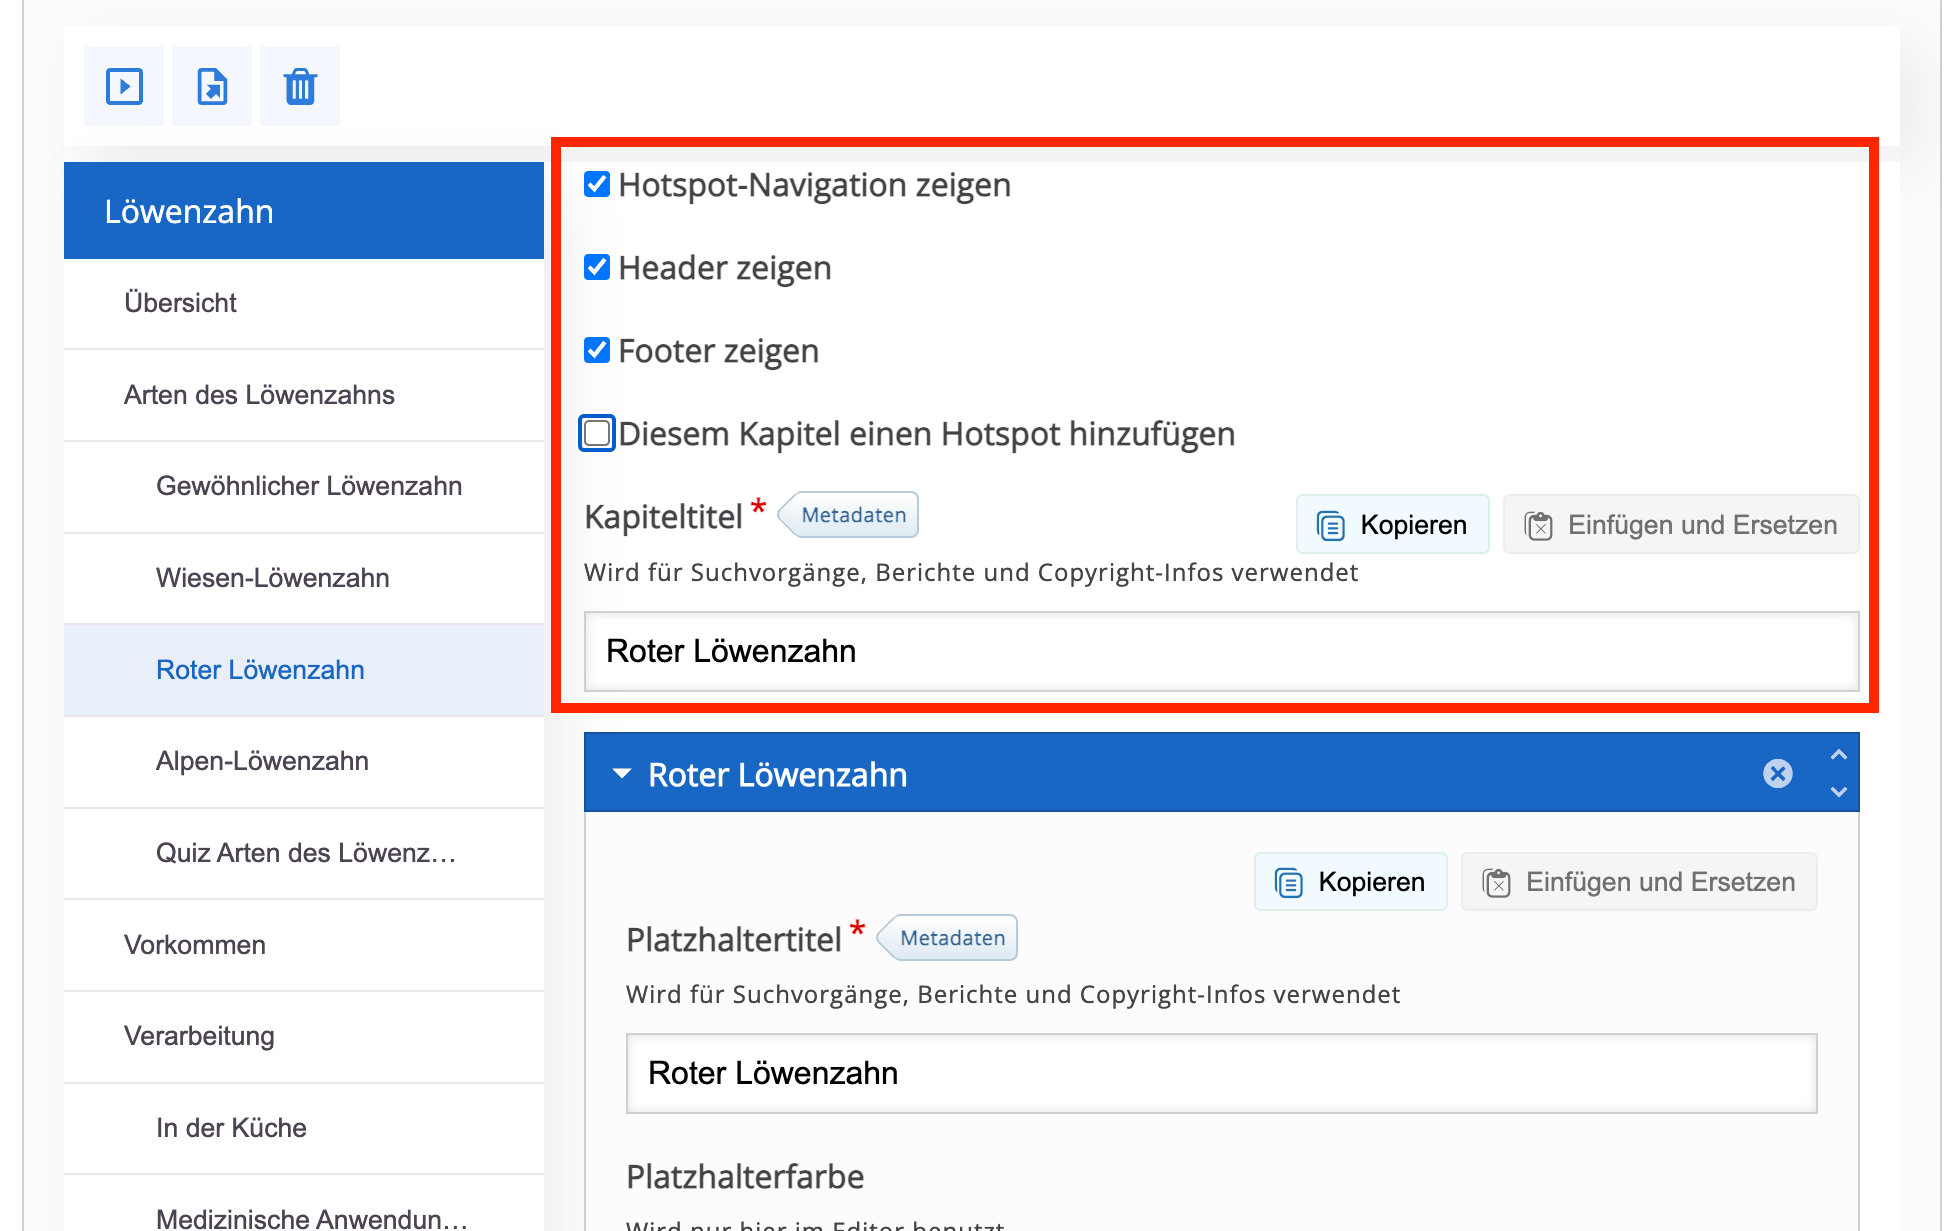Focus the Platzhaltertitel input field
This screenshot has height=1231, width=1958.
point(1221,1073)
